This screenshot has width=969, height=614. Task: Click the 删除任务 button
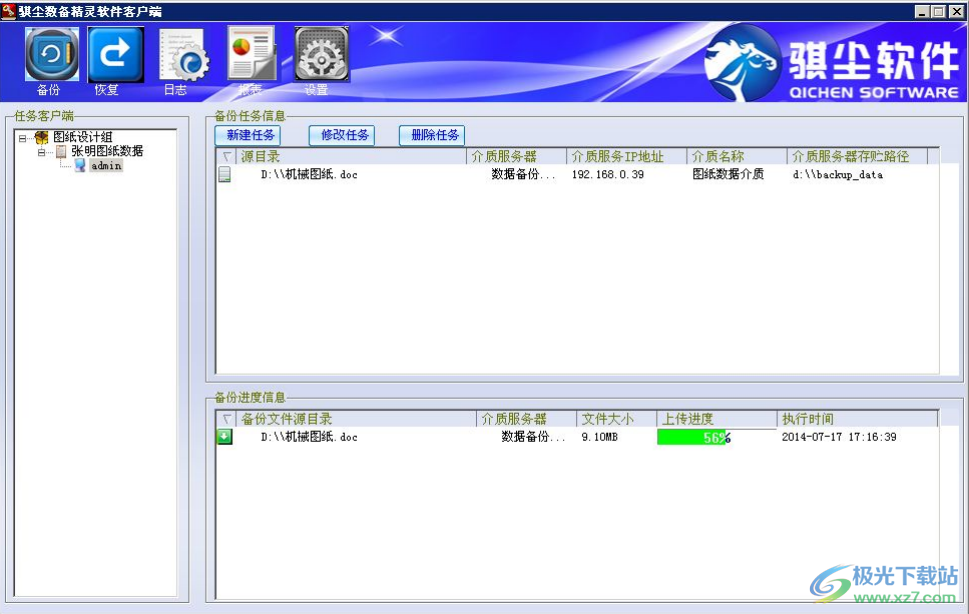click(432, 134)
